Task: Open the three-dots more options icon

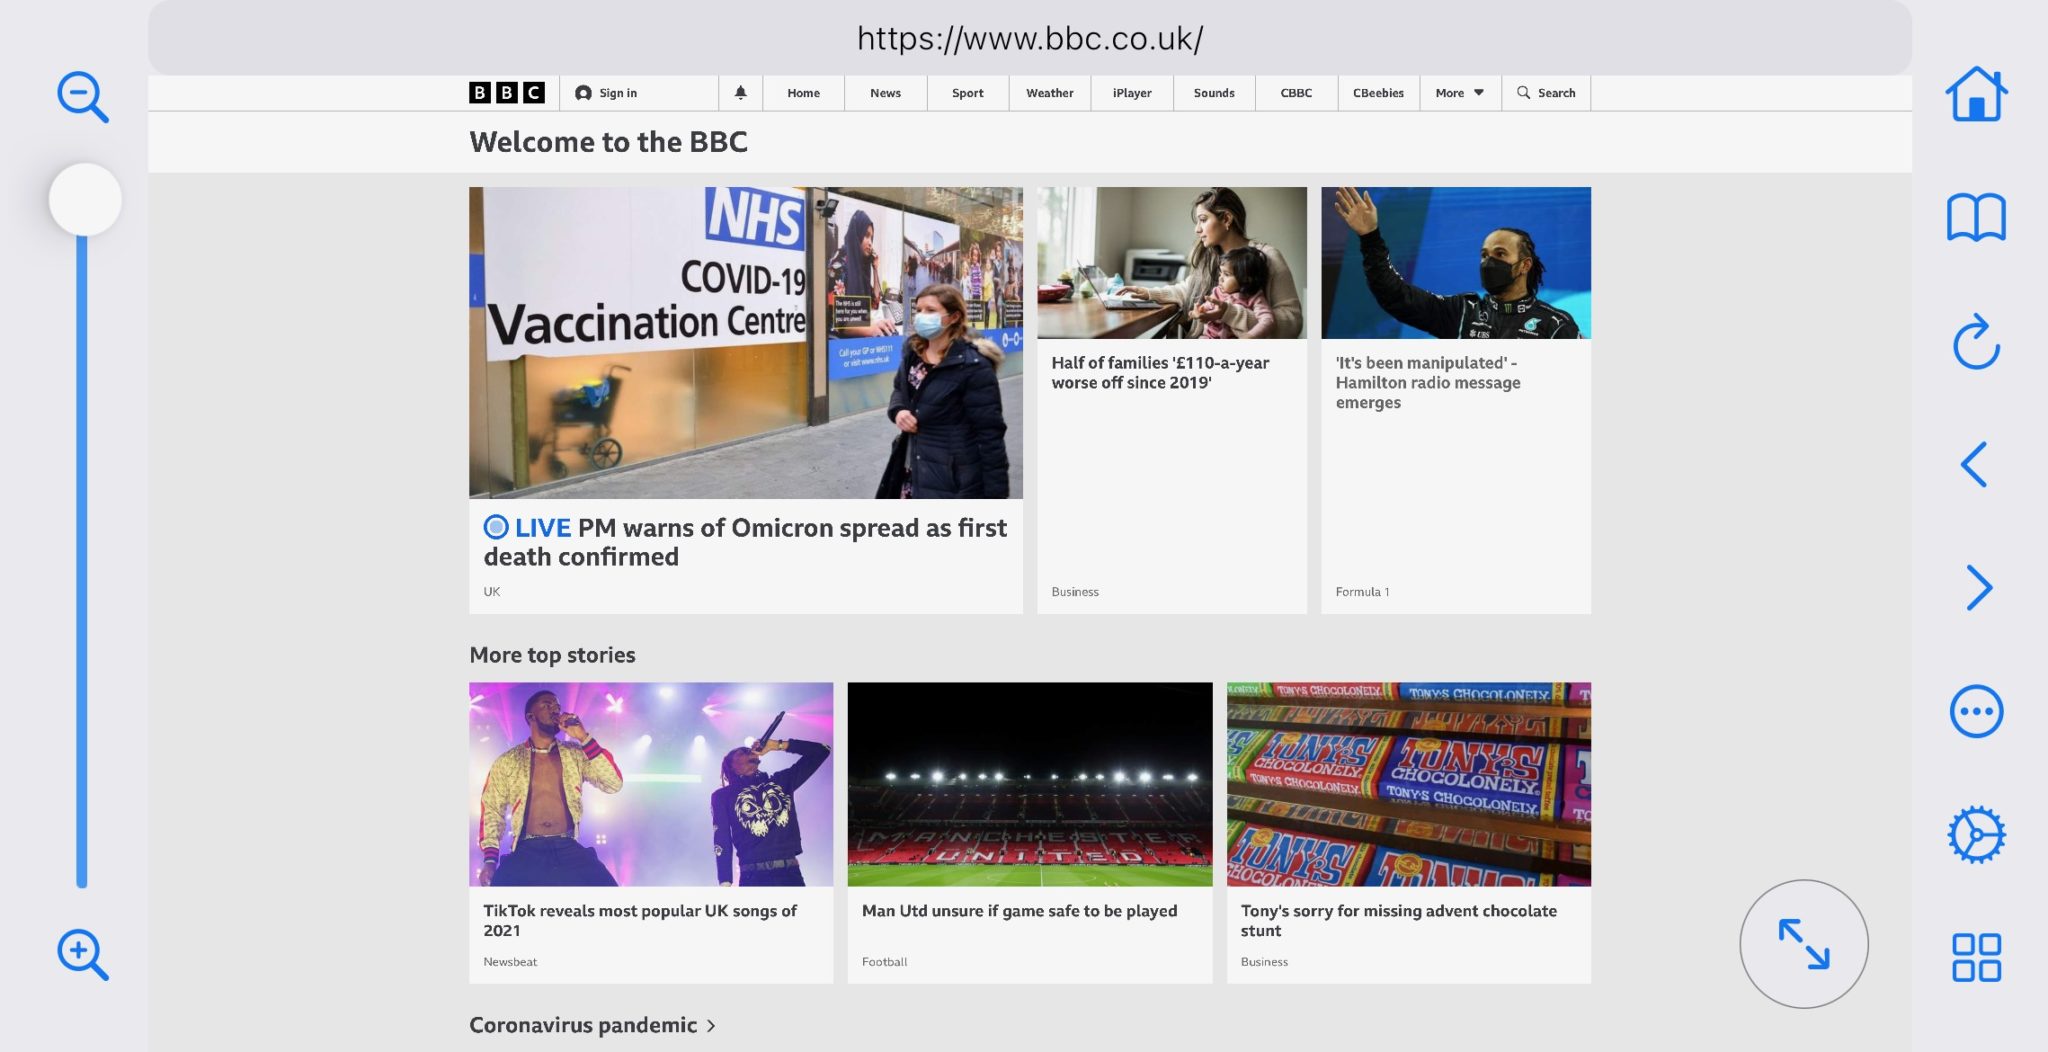Action: 1976,712
